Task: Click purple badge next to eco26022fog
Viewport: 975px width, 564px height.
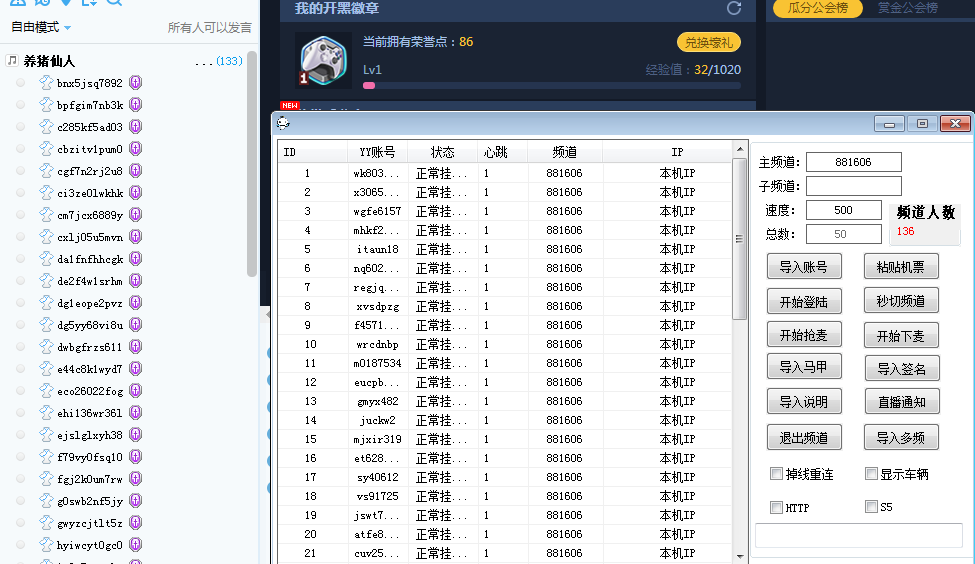Action: coord(136,391)
